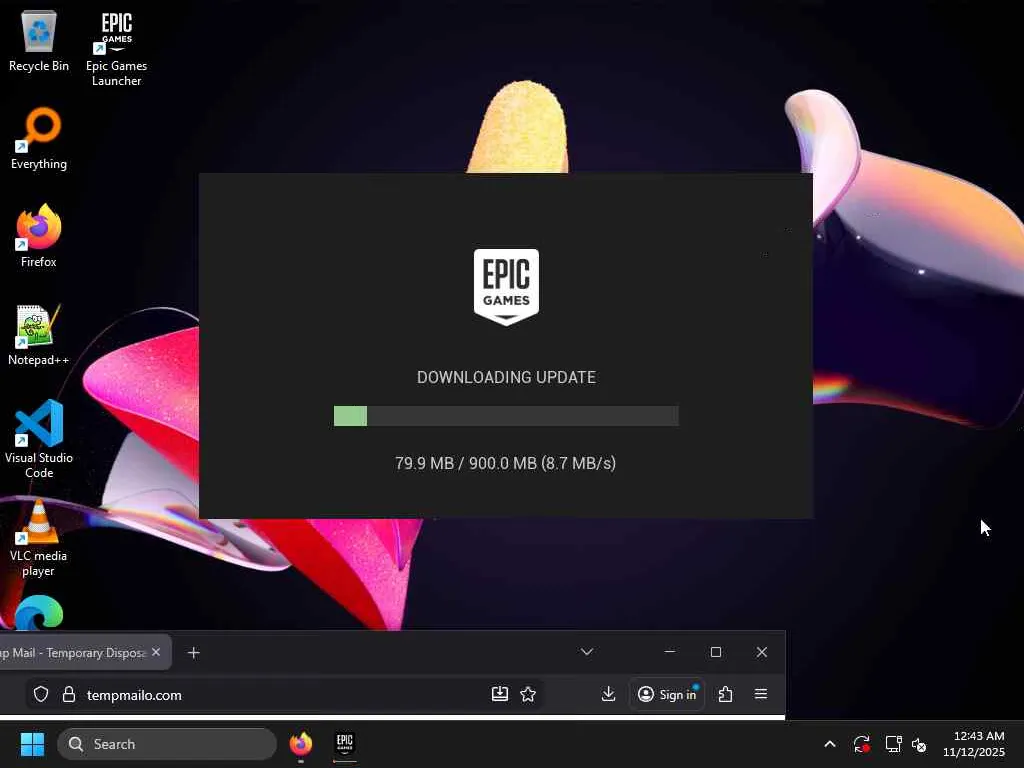Open the Firefox downloads panel
1024x768 pixels.
tap(608, 694)
